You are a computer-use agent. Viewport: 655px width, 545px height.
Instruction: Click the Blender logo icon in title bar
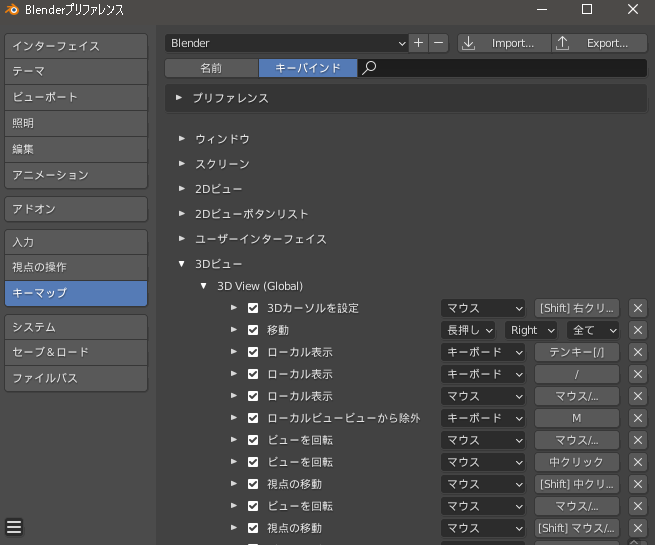point(12,9)
